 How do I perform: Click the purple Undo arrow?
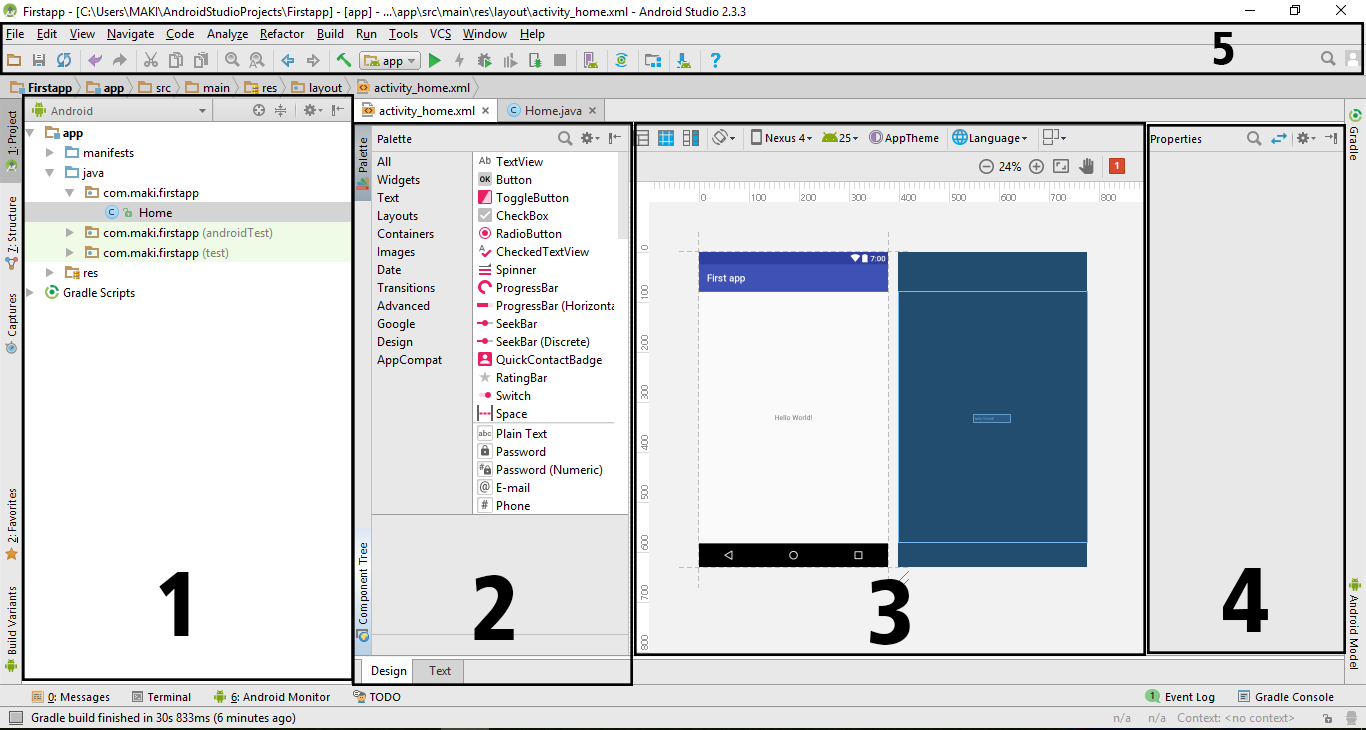point(95,60)
